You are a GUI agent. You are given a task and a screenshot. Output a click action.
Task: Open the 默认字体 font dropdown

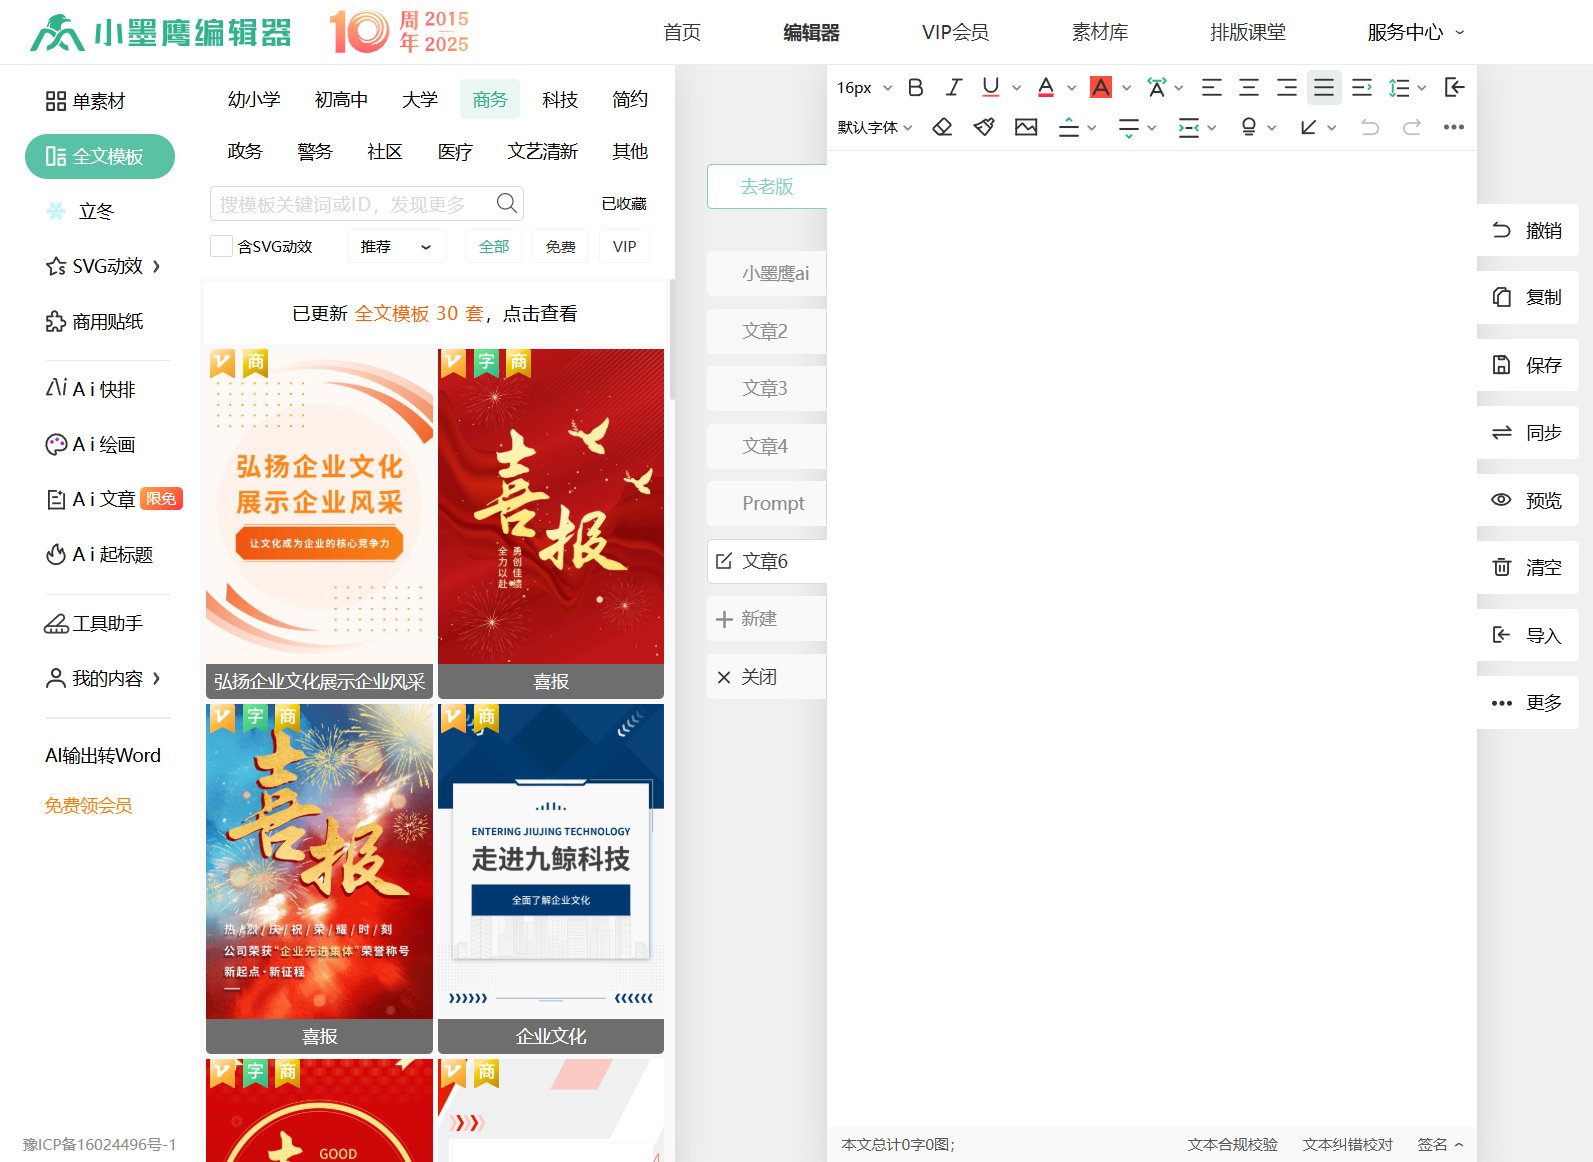875,127
